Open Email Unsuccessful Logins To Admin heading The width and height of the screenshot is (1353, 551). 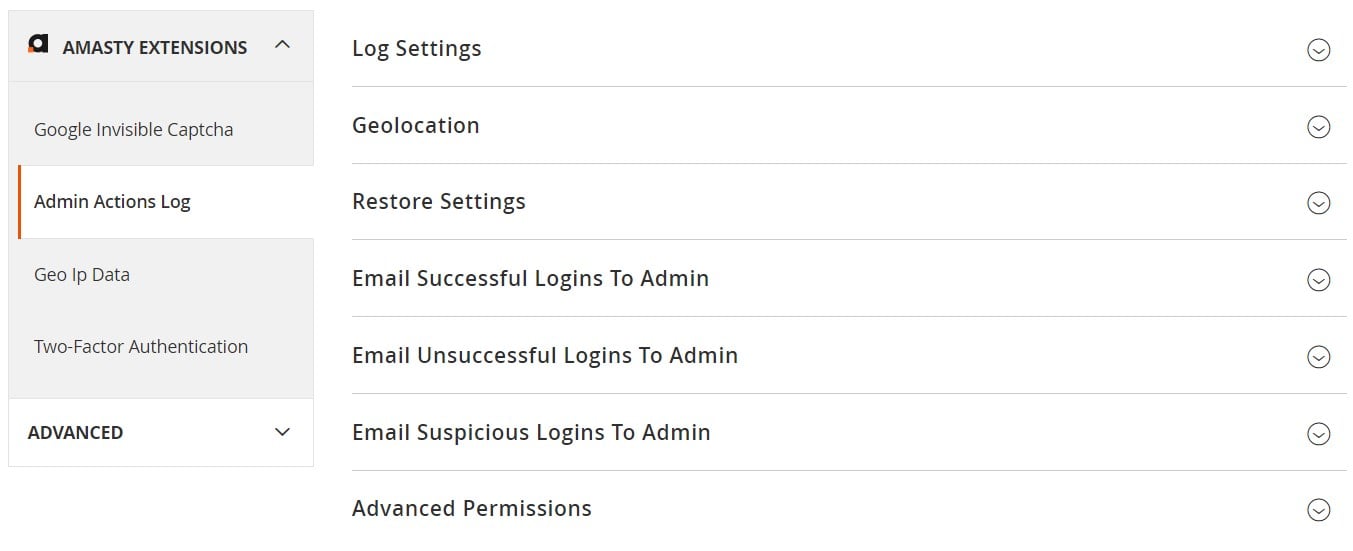(x=545, y=356)
